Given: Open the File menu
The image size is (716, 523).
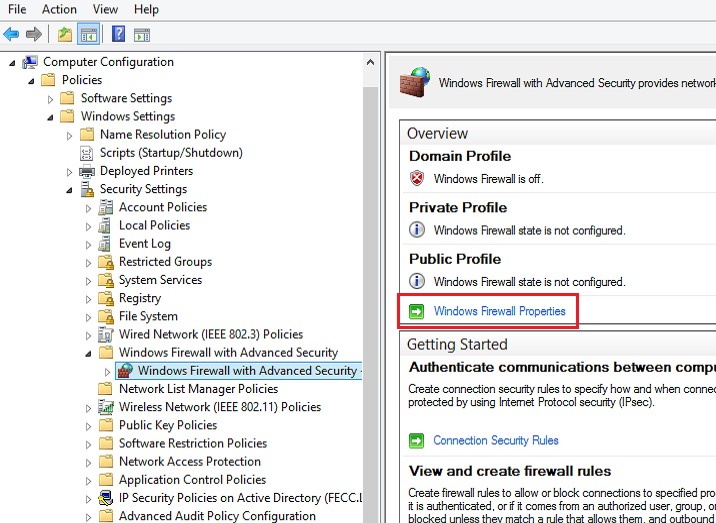Looking at the screenshot, I should tap(17, 9).
